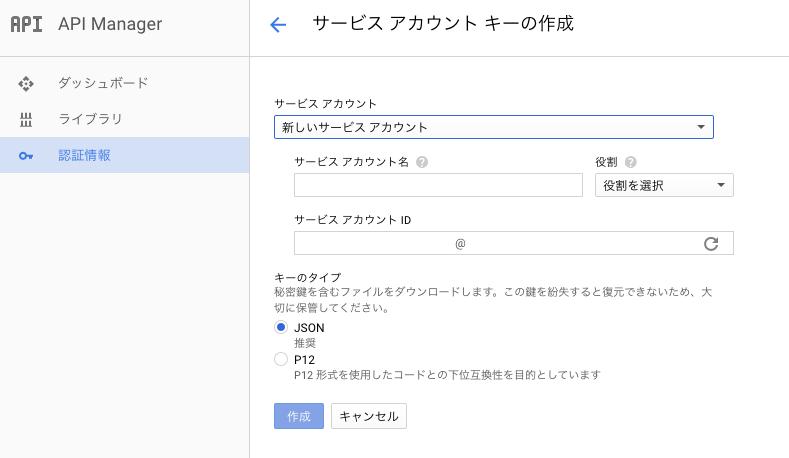This screenshot has width=789, height=458.
Task: Click the API Manager title text
Action: [x=110, y=24]
